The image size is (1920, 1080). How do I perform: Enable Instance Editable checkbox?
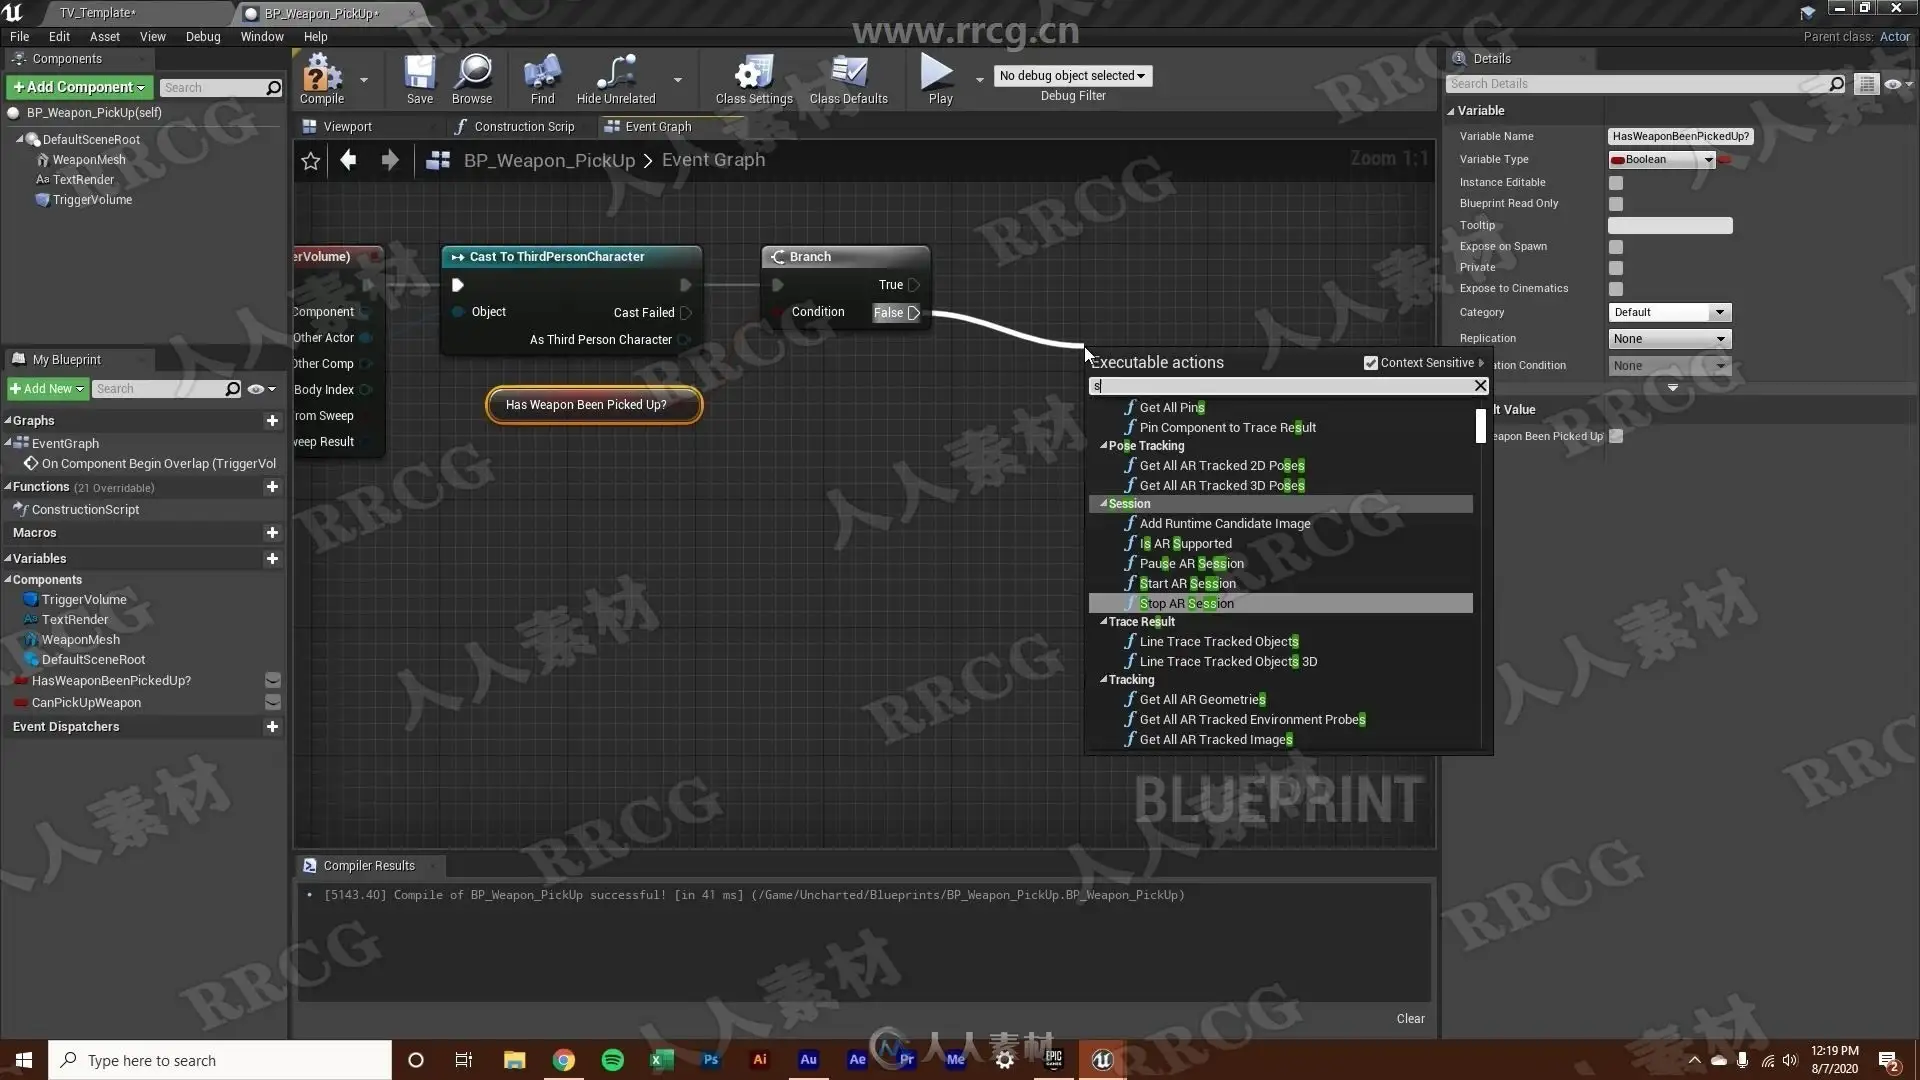[1616, 183]
